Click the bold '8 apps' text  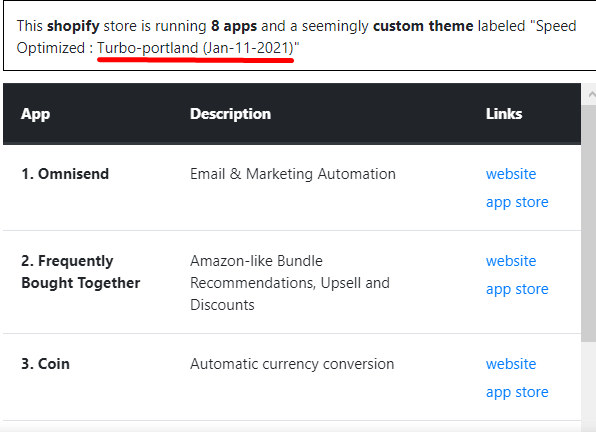(234, 26)
